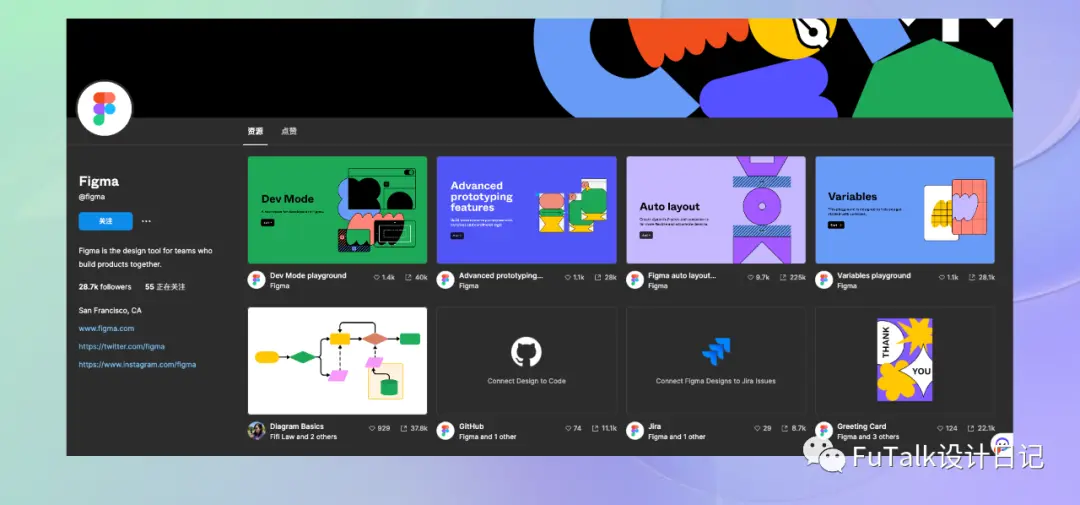Like the Dev Mode playground heart icon
Image resolution: width=1080 pixels, height=505 pixels.
tap(377, 277)
